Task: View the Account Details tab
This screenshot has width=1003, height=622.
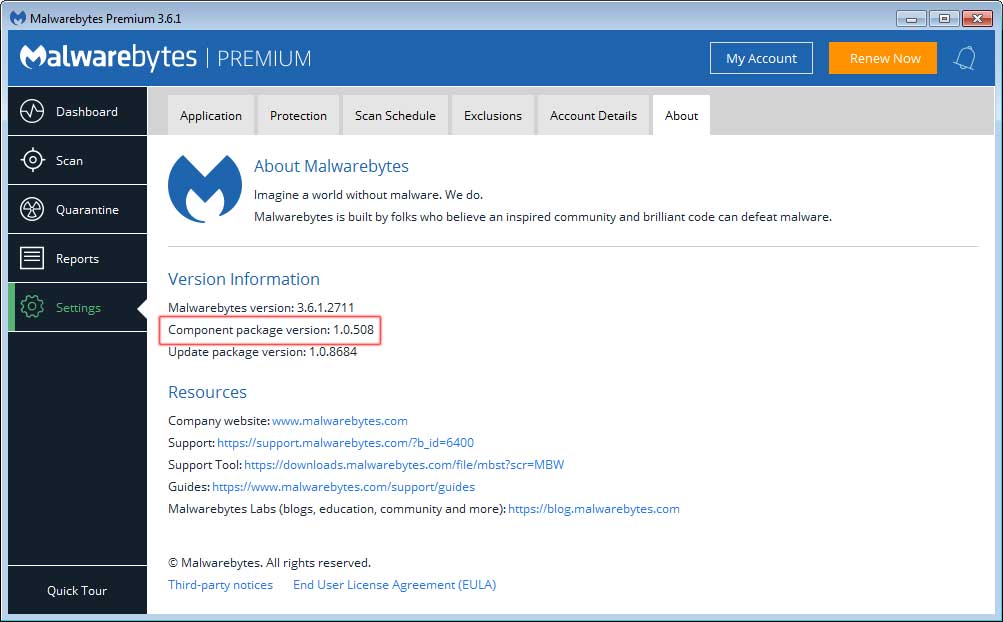Action: (x=593, y=115)
